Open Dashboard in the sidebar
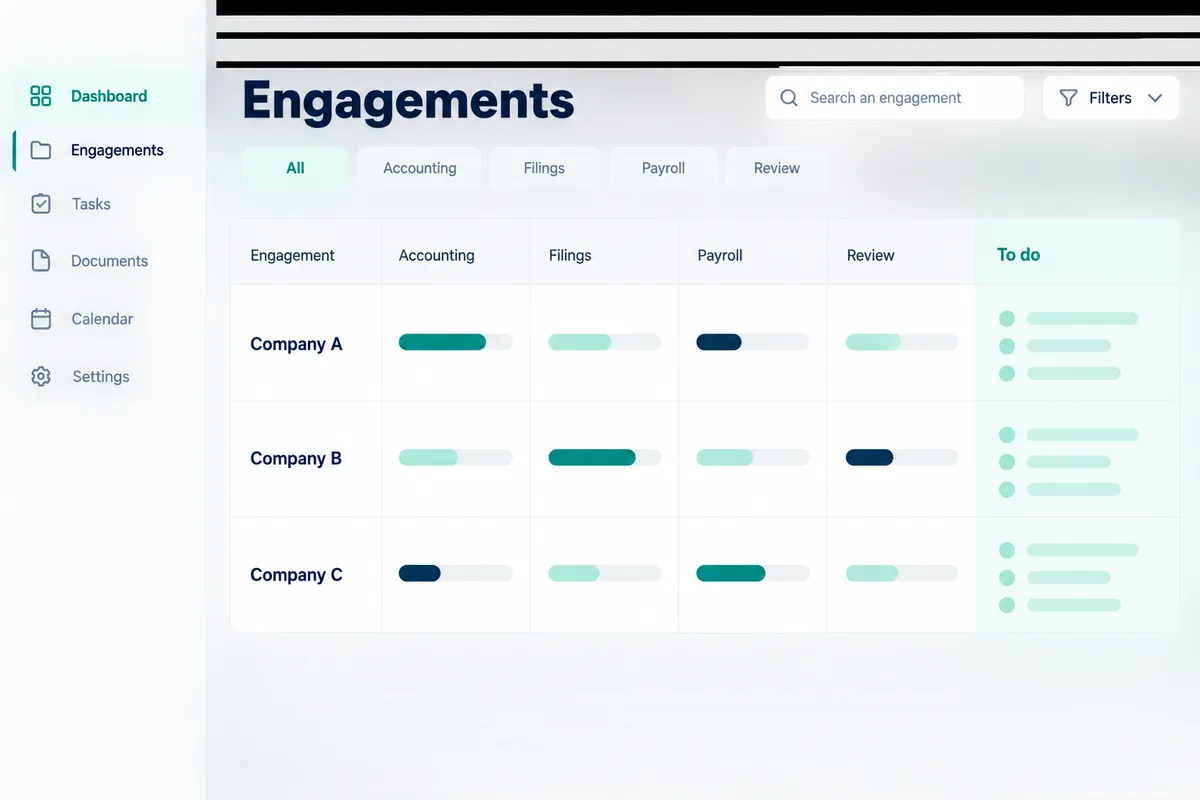This screenshot has width=1200, height=800. click(x=109, y=96)
